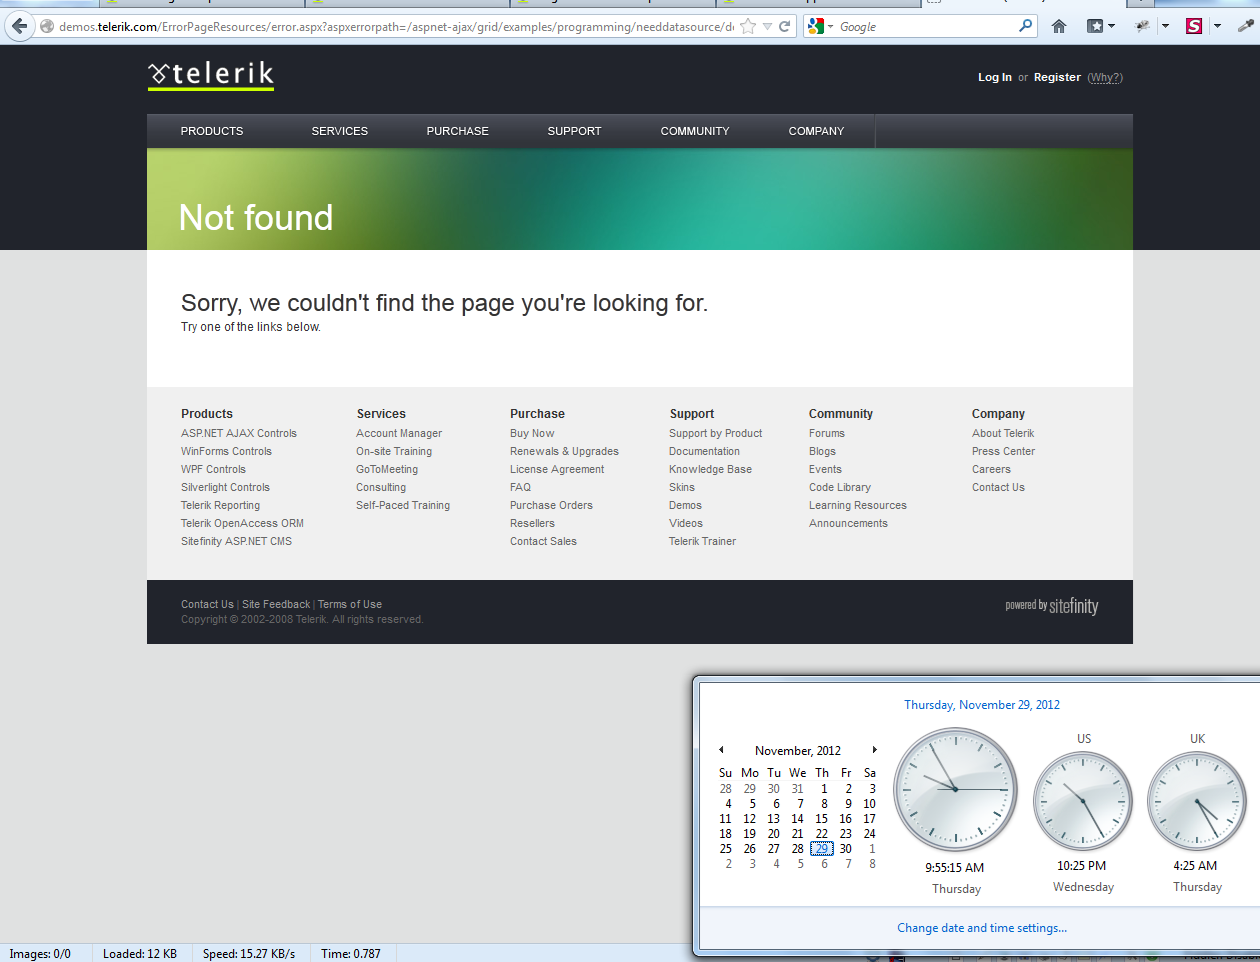
Task: Reload the page with the refresh icon
Action: coord(785,27)
